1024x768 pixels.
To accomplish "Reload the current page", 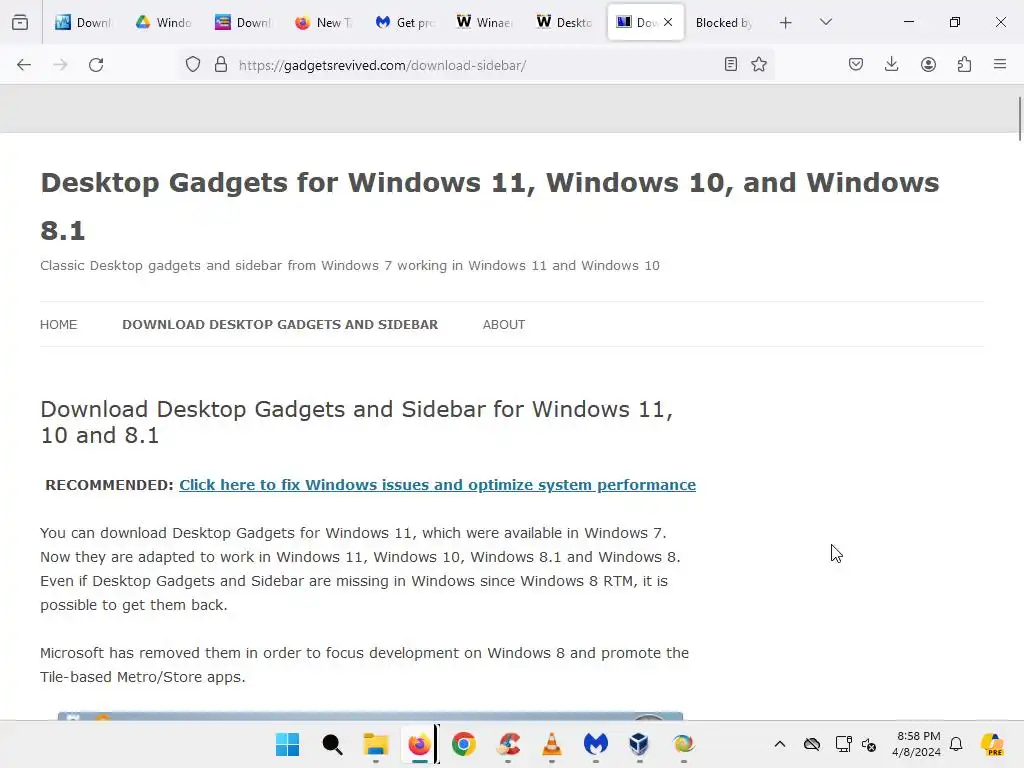I will (96, 65).
